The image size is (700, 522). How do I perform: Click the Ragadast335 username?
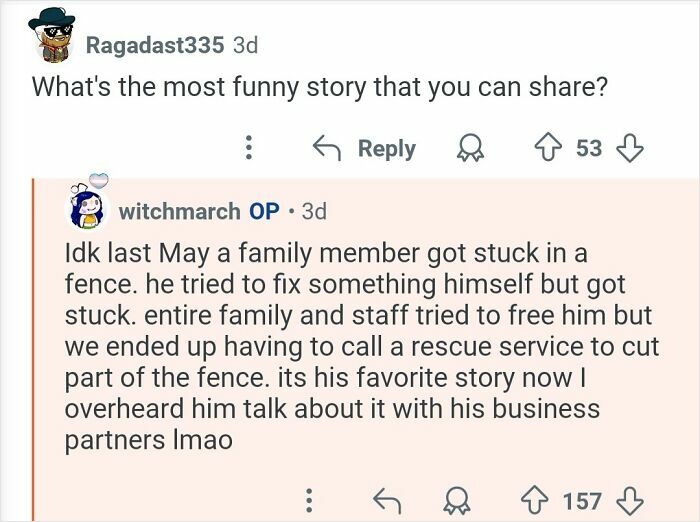154,44
